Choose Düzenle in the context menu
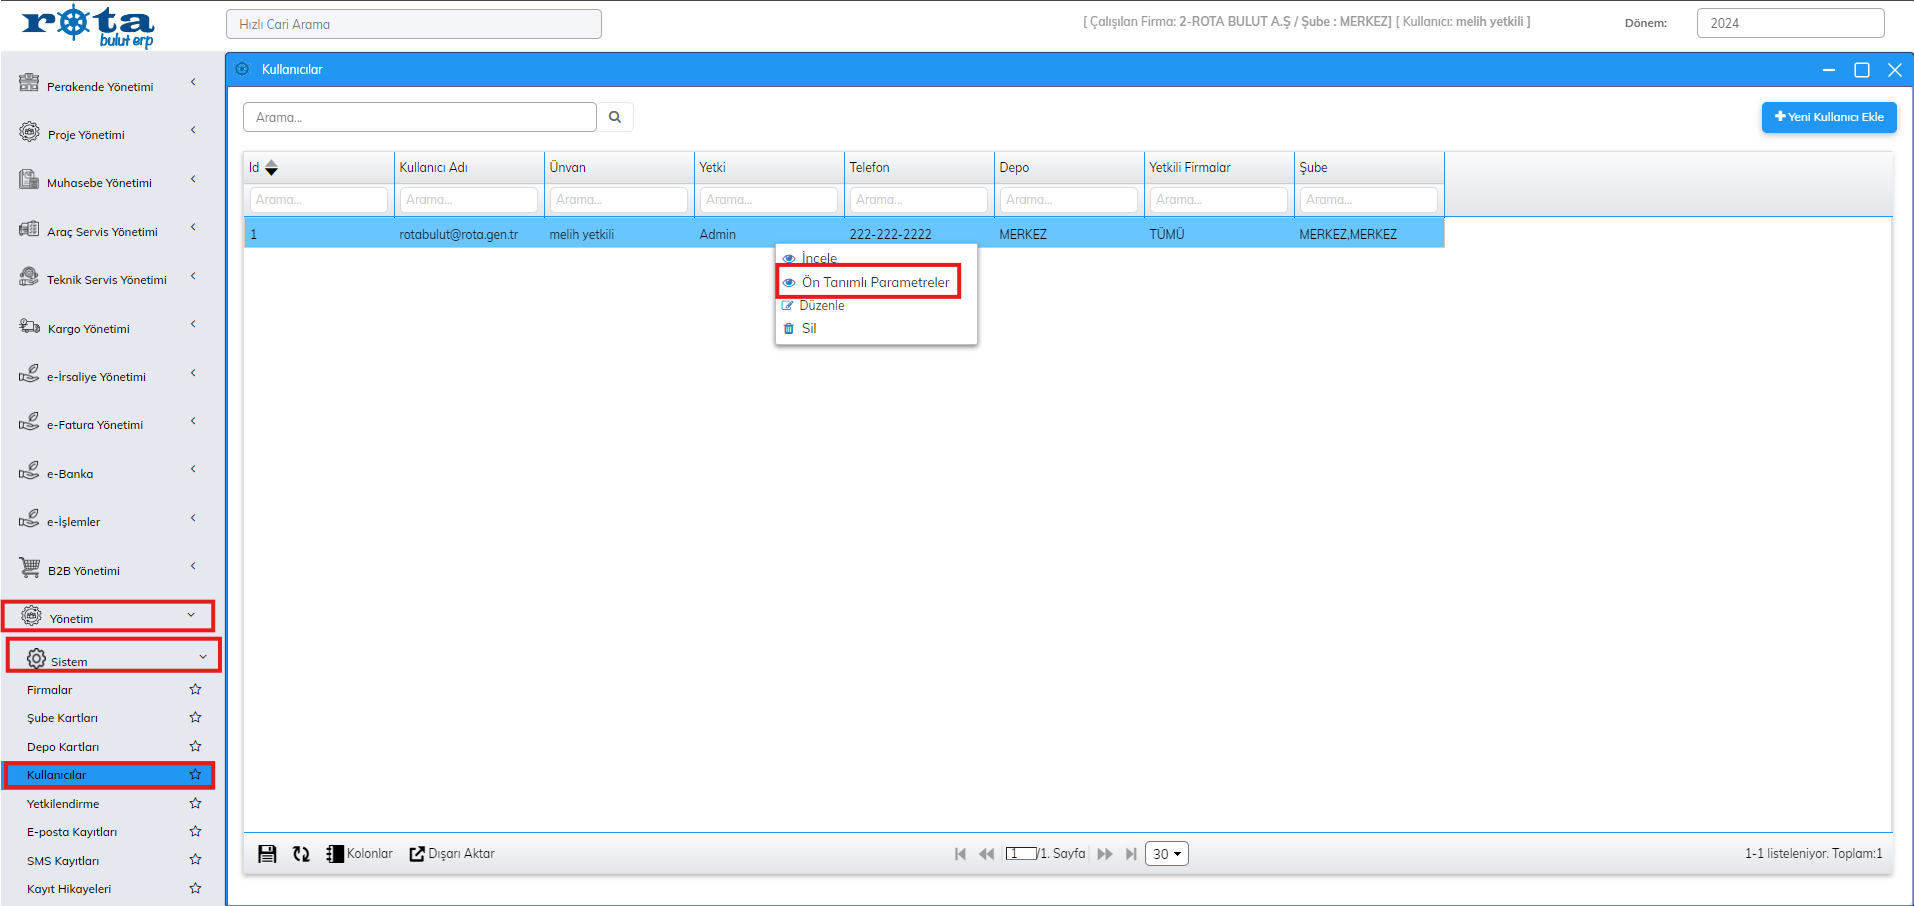 click(x=821, y=306)
